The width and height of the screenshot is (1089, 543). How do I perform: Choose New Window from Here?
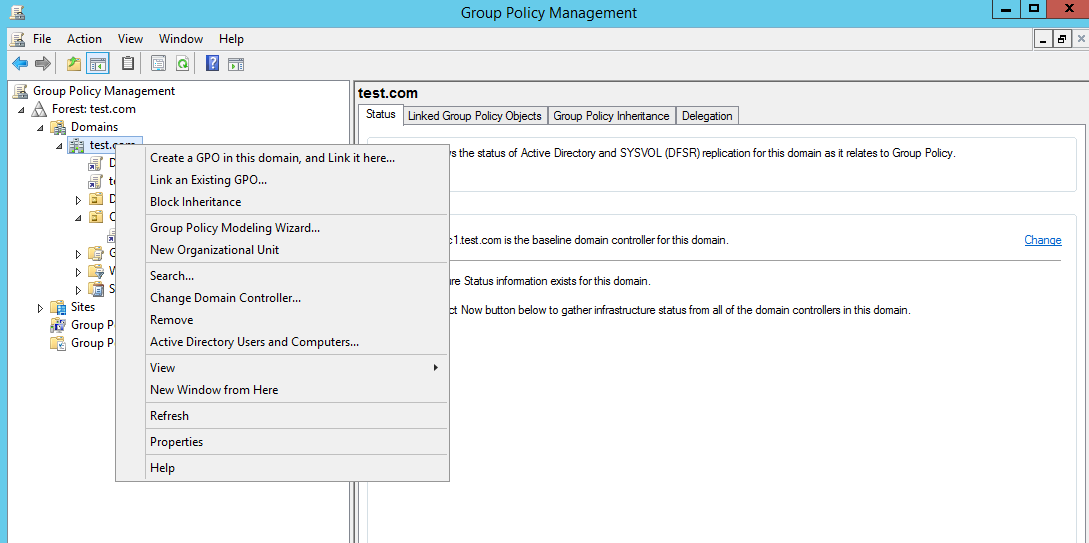pyautogui.click(x=283, y=390)
